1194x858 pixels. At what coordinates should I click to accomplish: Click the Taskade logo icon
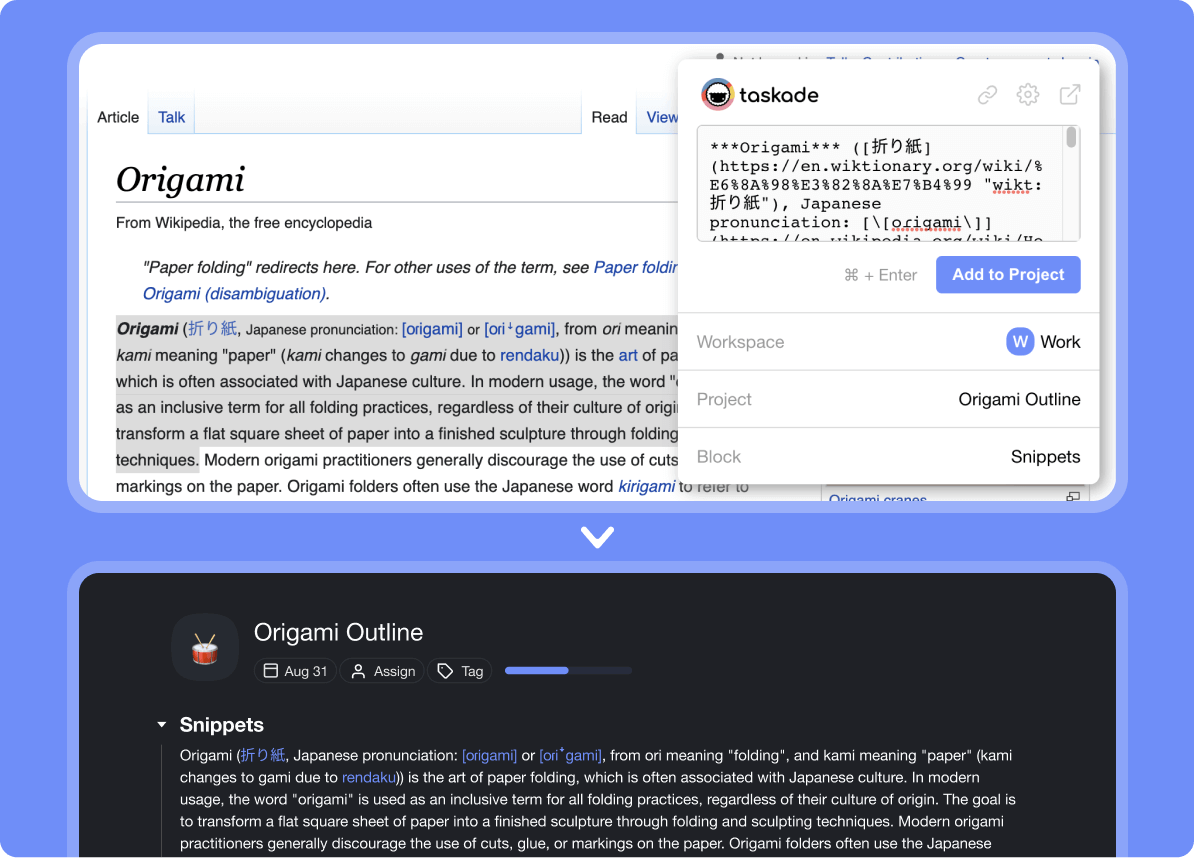point(717,94)
